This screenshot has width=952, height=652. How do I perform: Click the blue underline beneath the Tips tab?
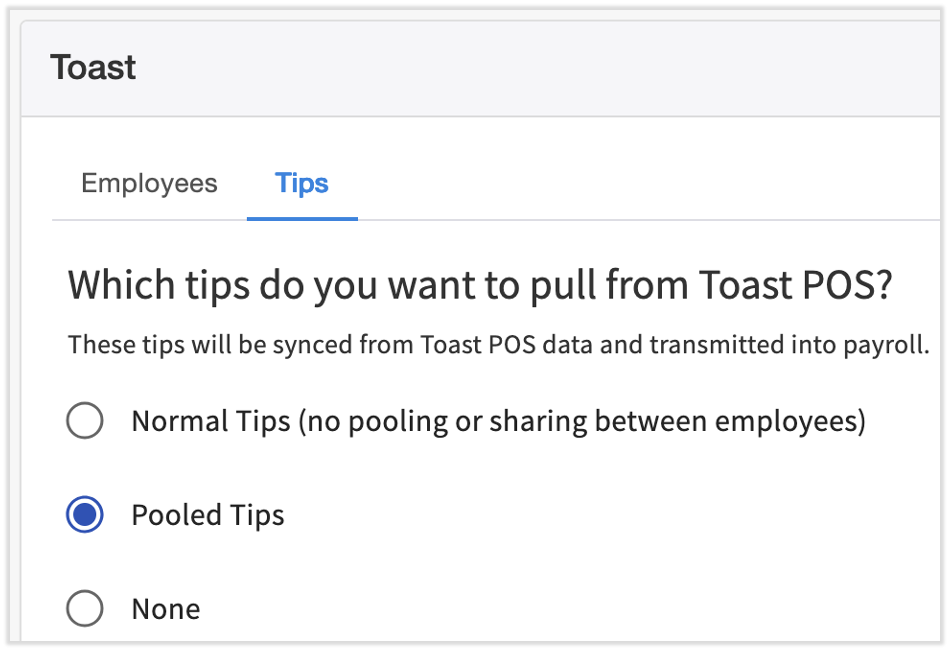tap(302, 218)
